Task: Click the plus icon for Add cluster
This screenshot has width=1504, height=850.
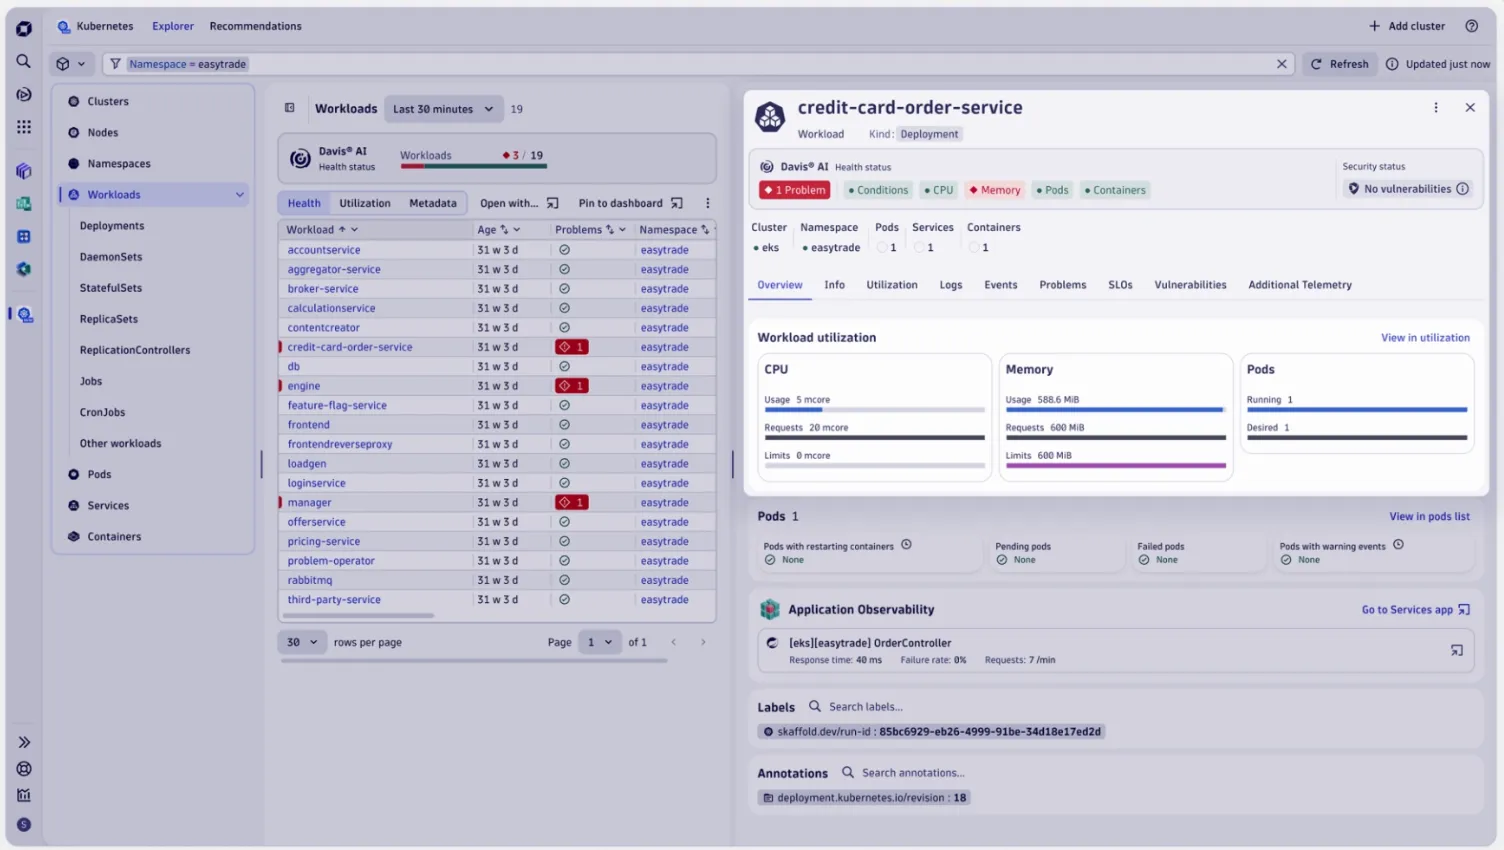Action: 1374,26
